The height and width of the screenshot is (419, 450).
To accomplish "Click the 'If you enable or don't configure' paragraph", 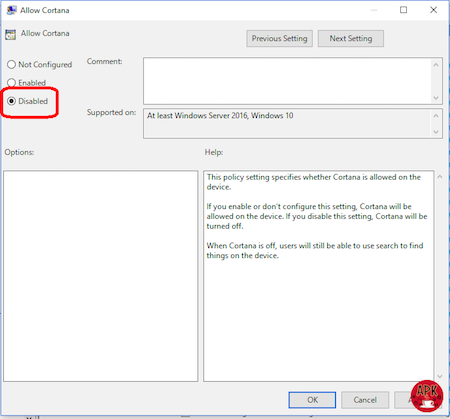I will coord(317,216).
